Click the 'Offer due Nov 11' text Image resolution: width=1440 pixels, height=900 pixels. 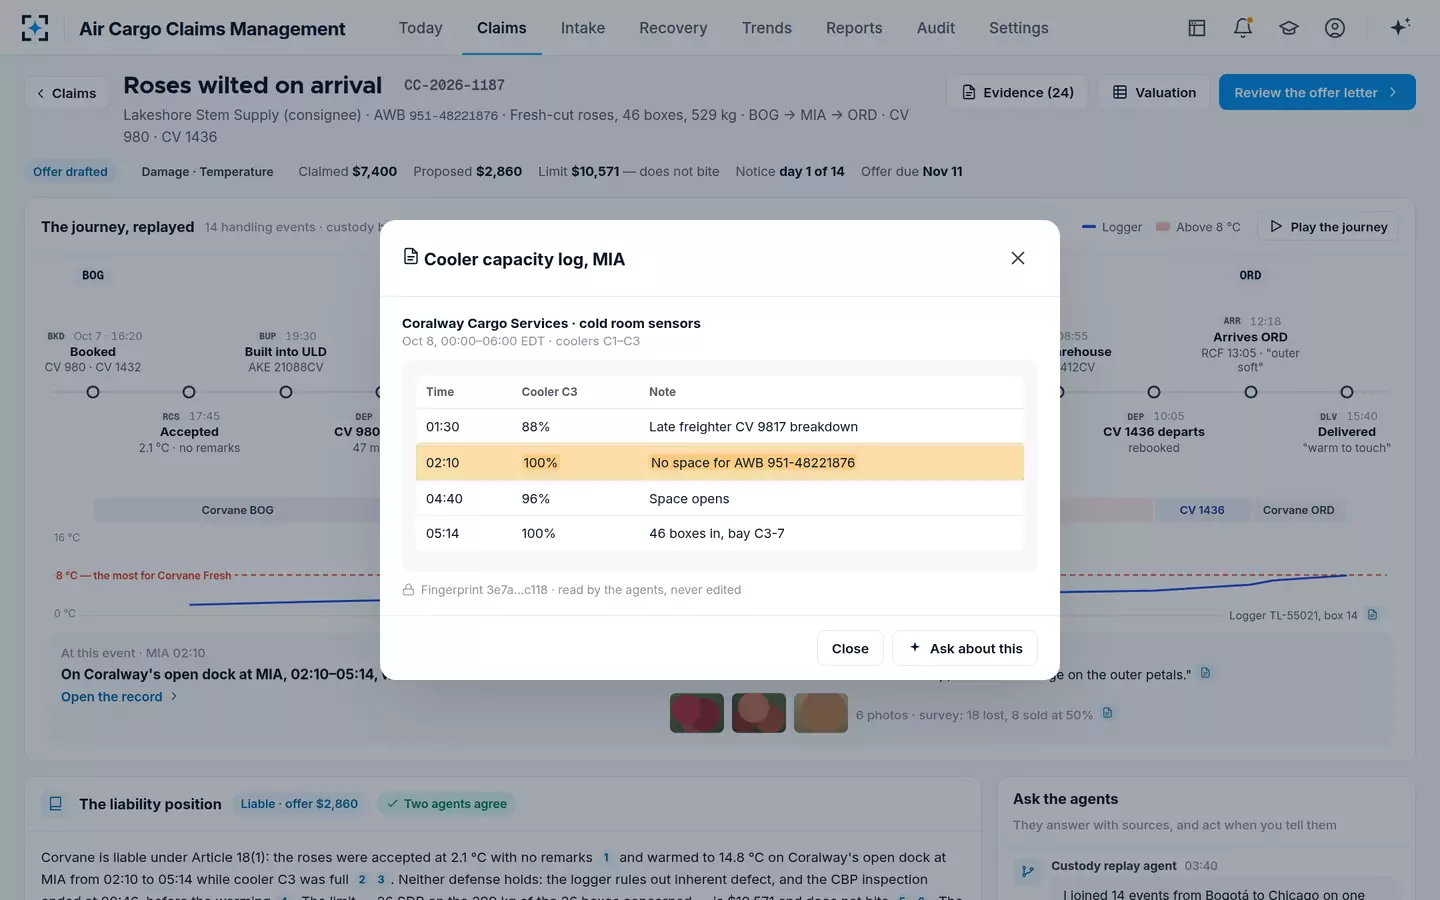912,172
